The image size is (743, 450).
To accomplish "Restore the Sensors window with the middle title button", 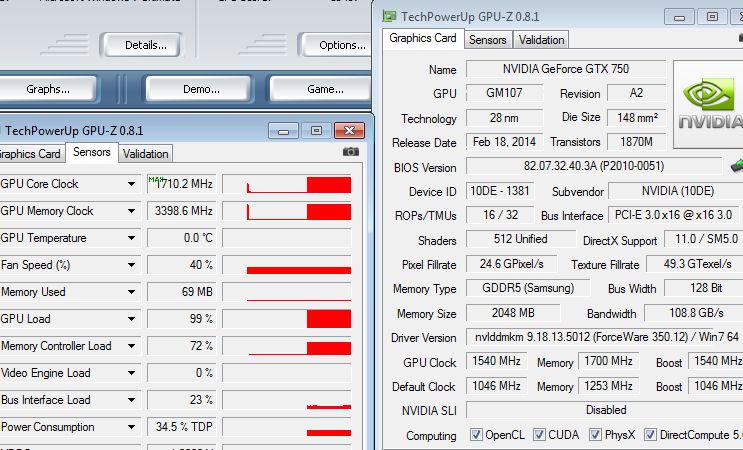I will point(317,130).
